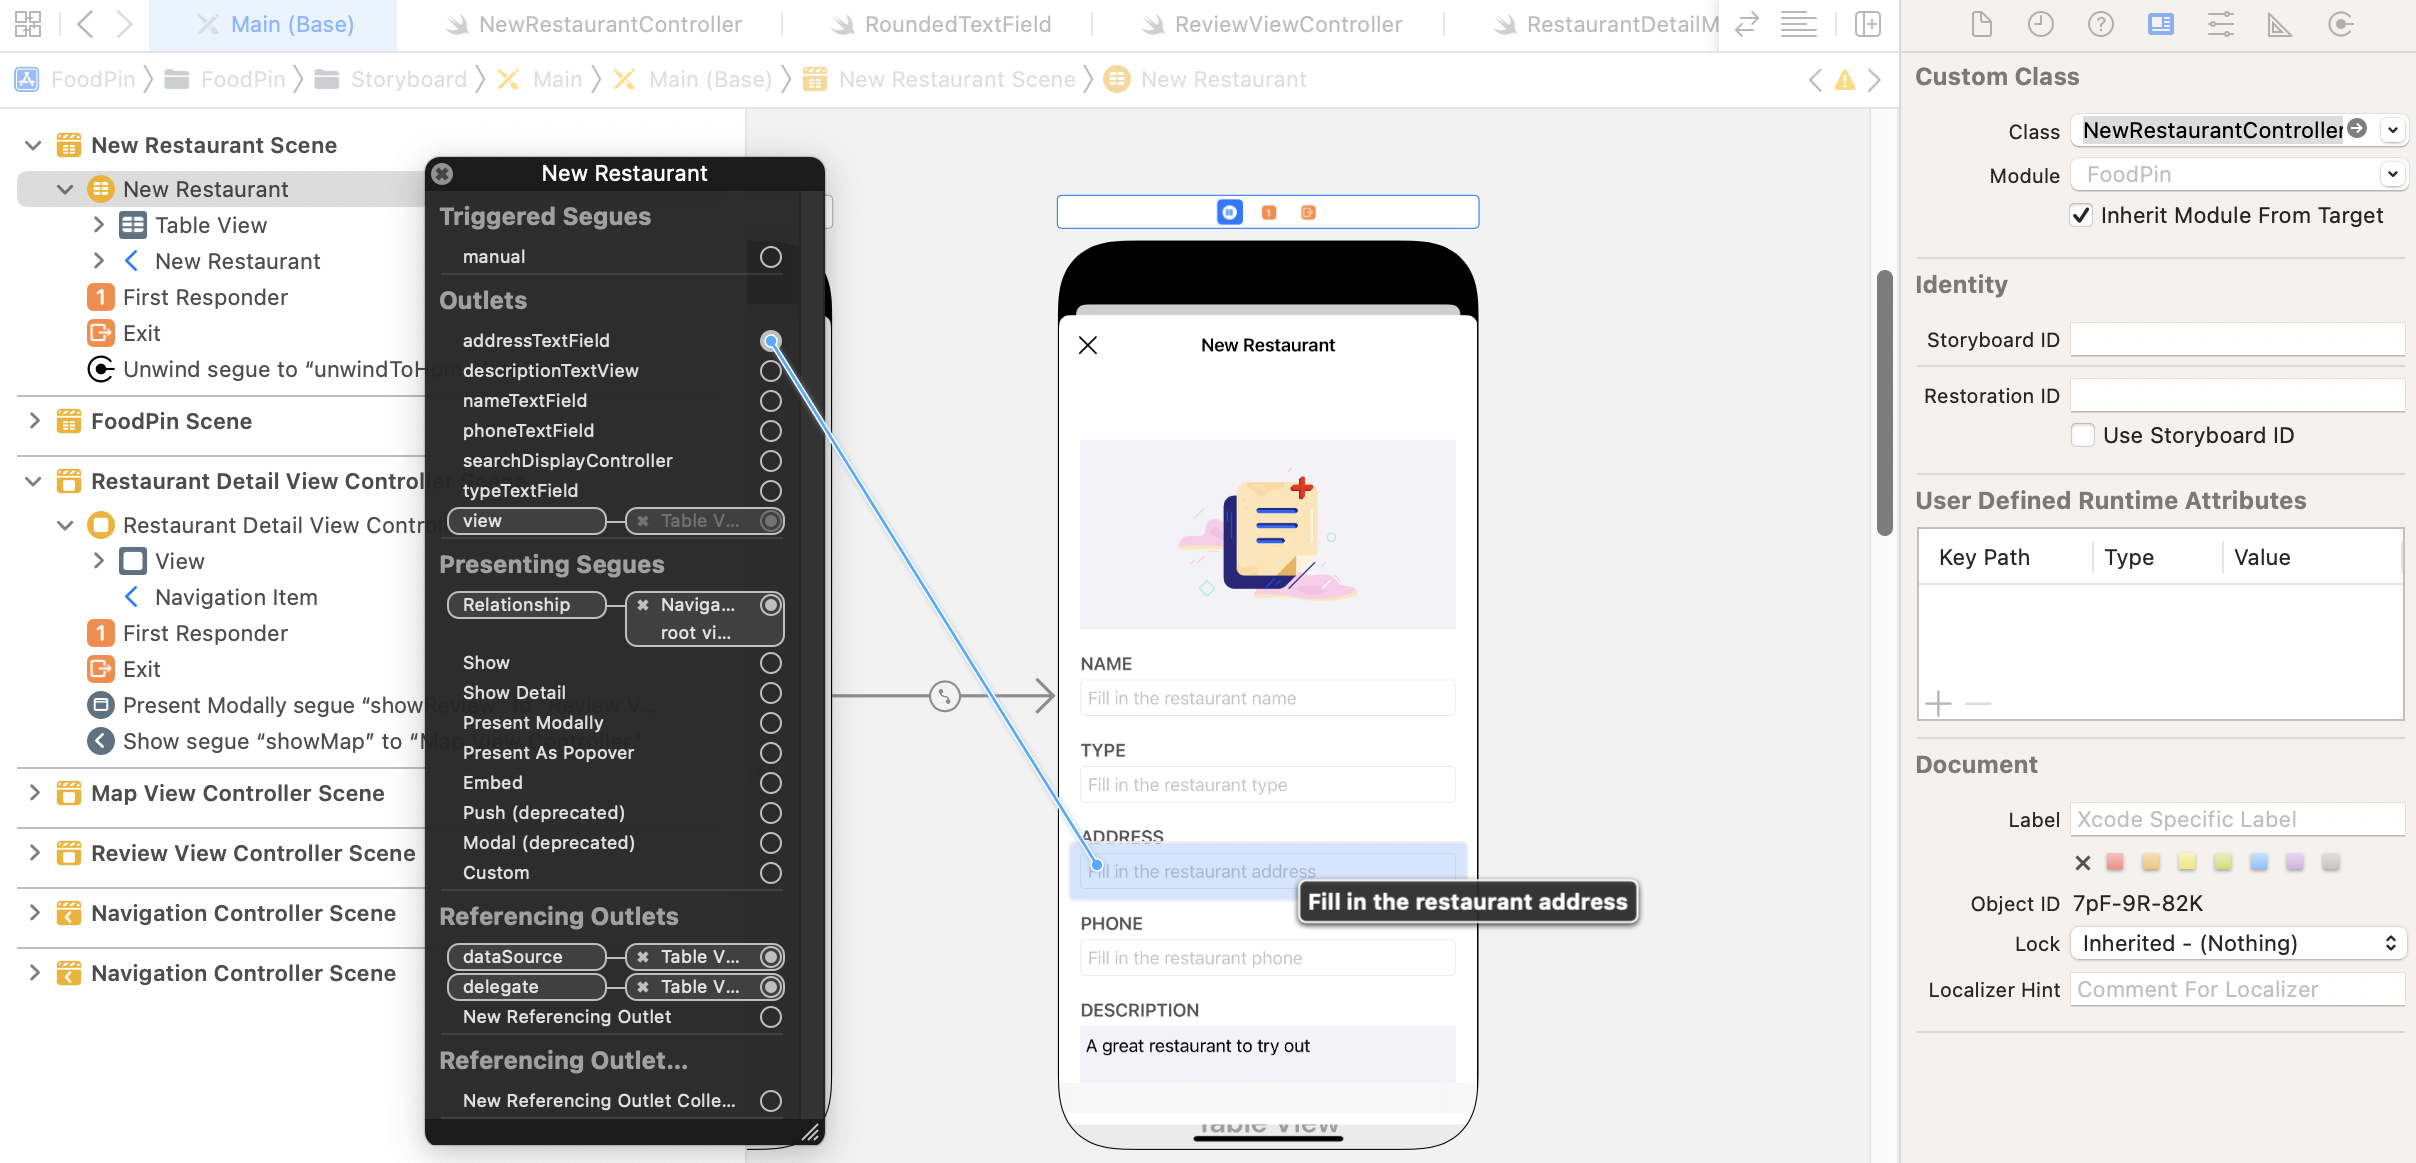Click the add editor pane icon

[x=1867, y=24]
